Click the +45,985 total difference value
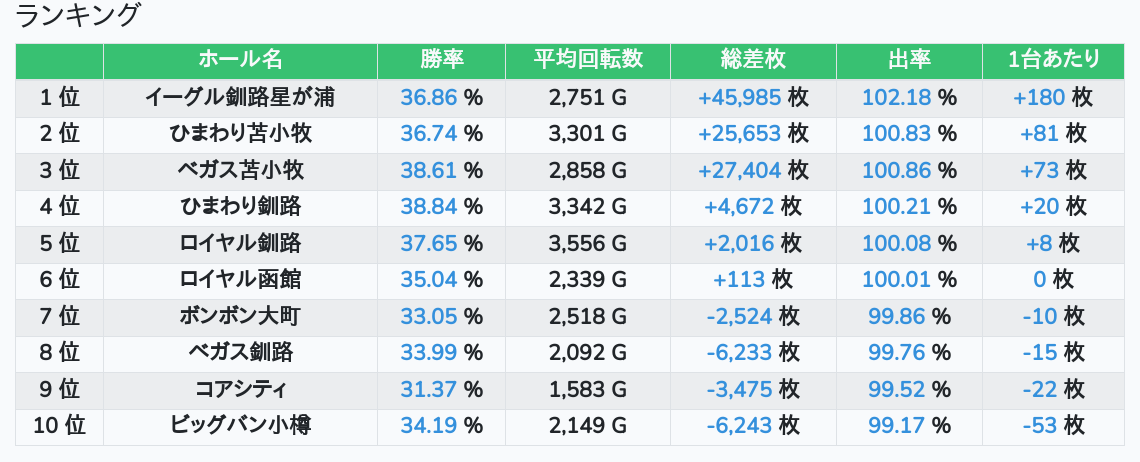 [x=740, y=98]
